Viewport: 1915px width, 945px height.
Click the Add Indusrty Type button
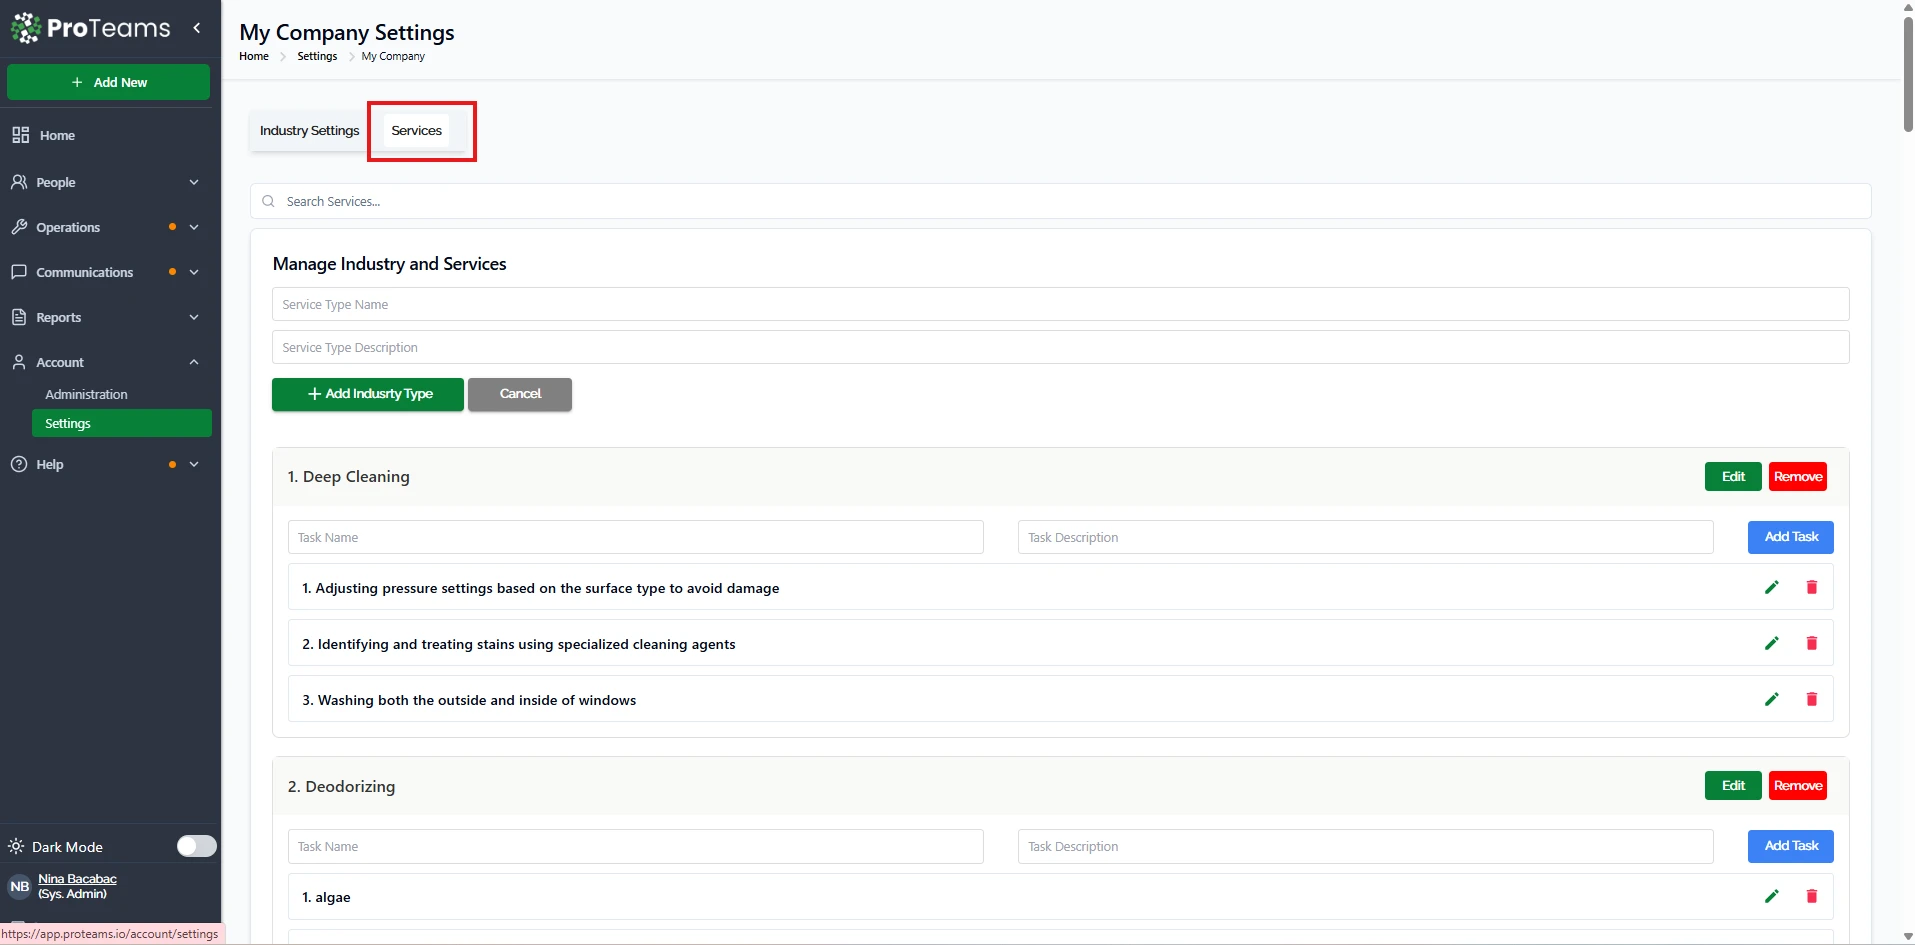coord(367,394)
